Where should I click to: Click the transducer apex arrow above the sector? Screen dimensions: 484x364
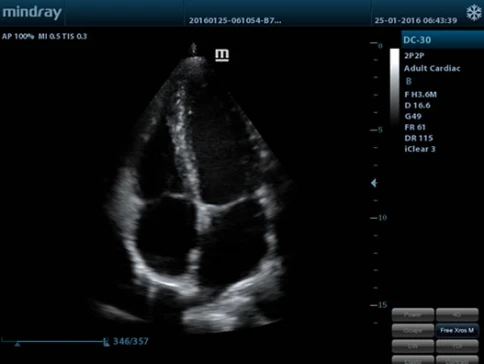point(193,49)
